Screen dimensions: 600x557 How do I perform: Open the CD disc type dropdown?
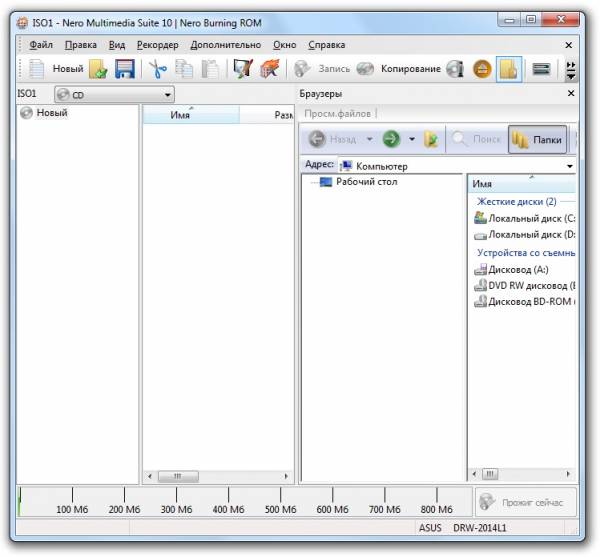[x=114, y=94]
